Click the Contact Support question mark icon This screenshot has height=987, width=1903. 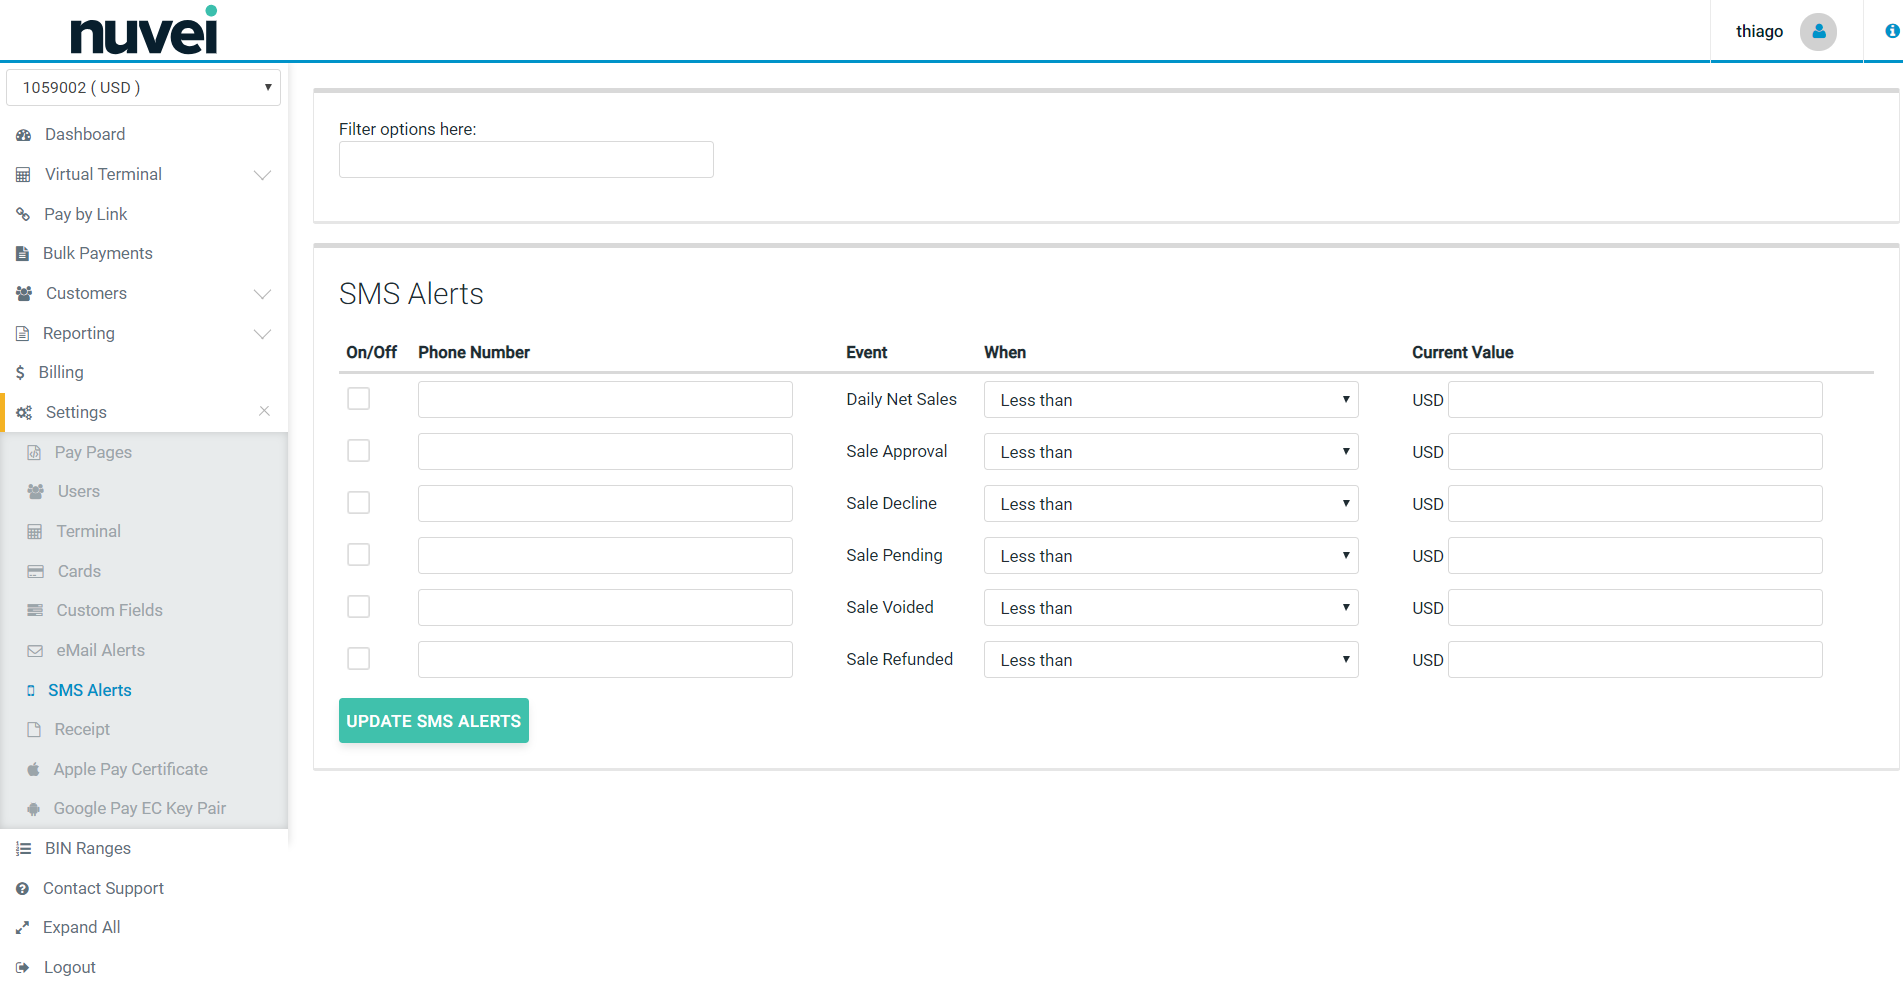tap(23, 889)
